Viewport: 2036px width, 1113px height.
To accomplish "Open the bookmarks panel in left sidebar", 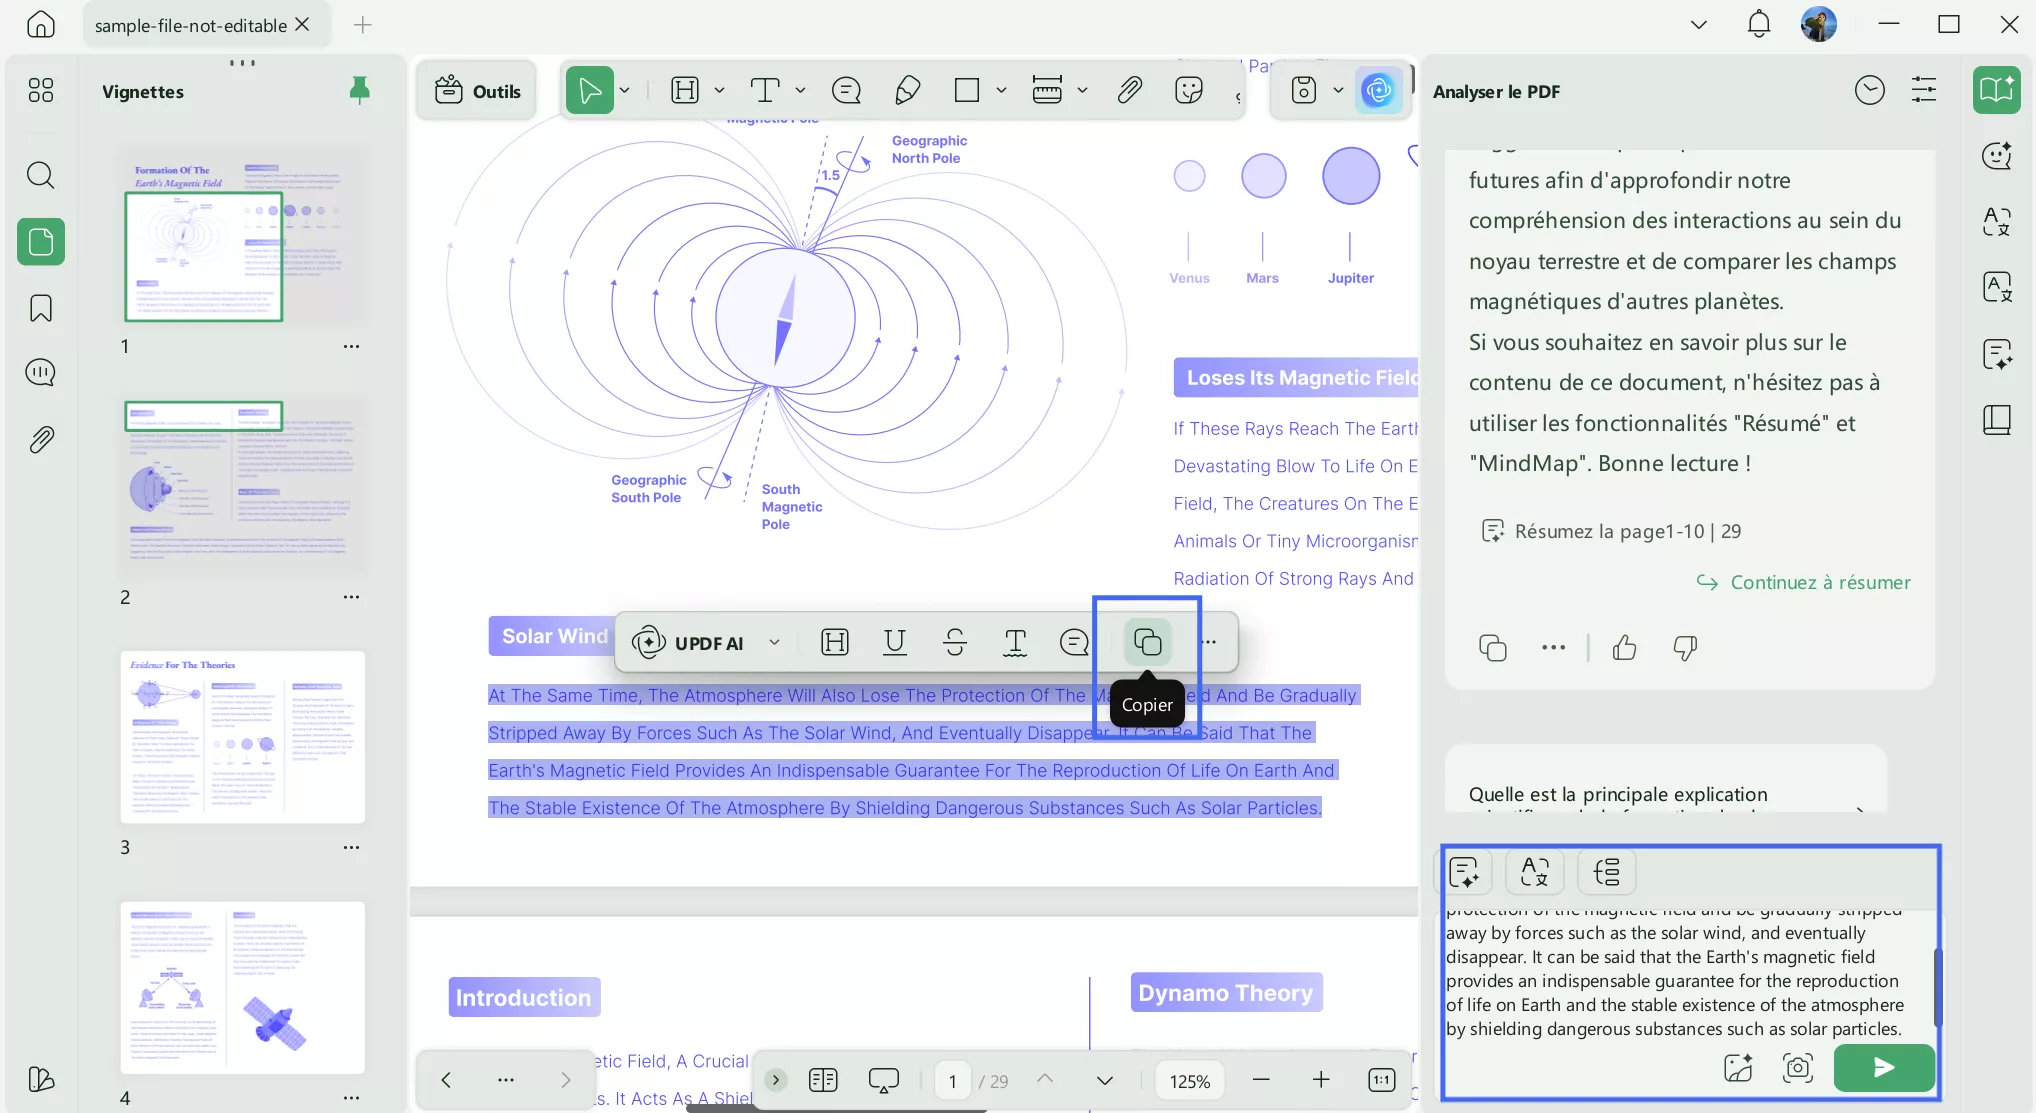I will [x=41, y=307].
